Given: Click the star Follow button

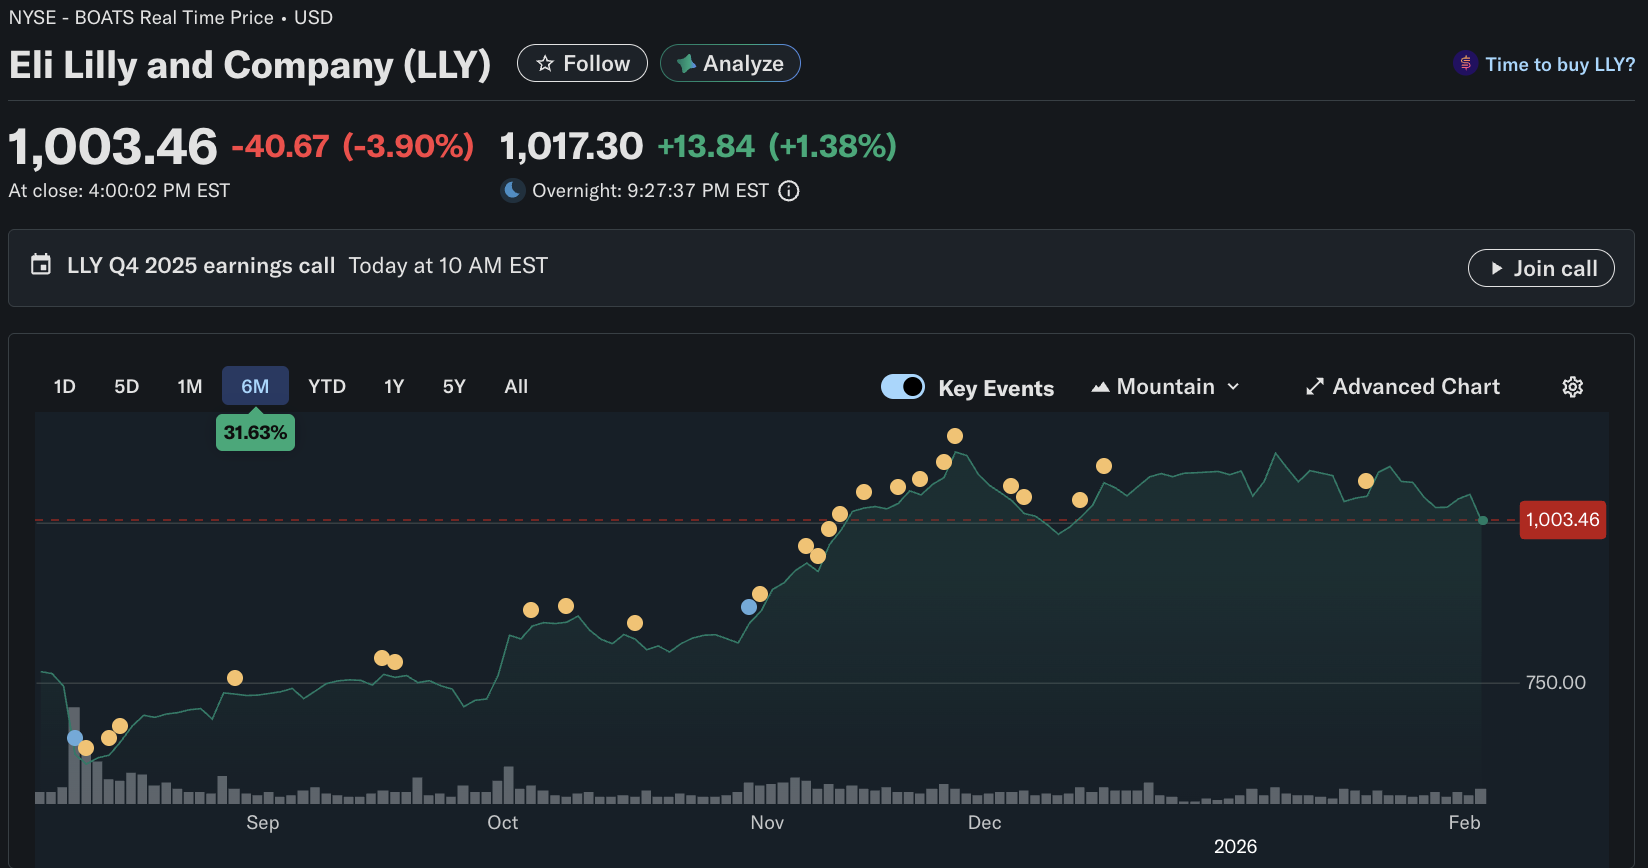Looking at the screenshot, I should (x=582, y=63).
